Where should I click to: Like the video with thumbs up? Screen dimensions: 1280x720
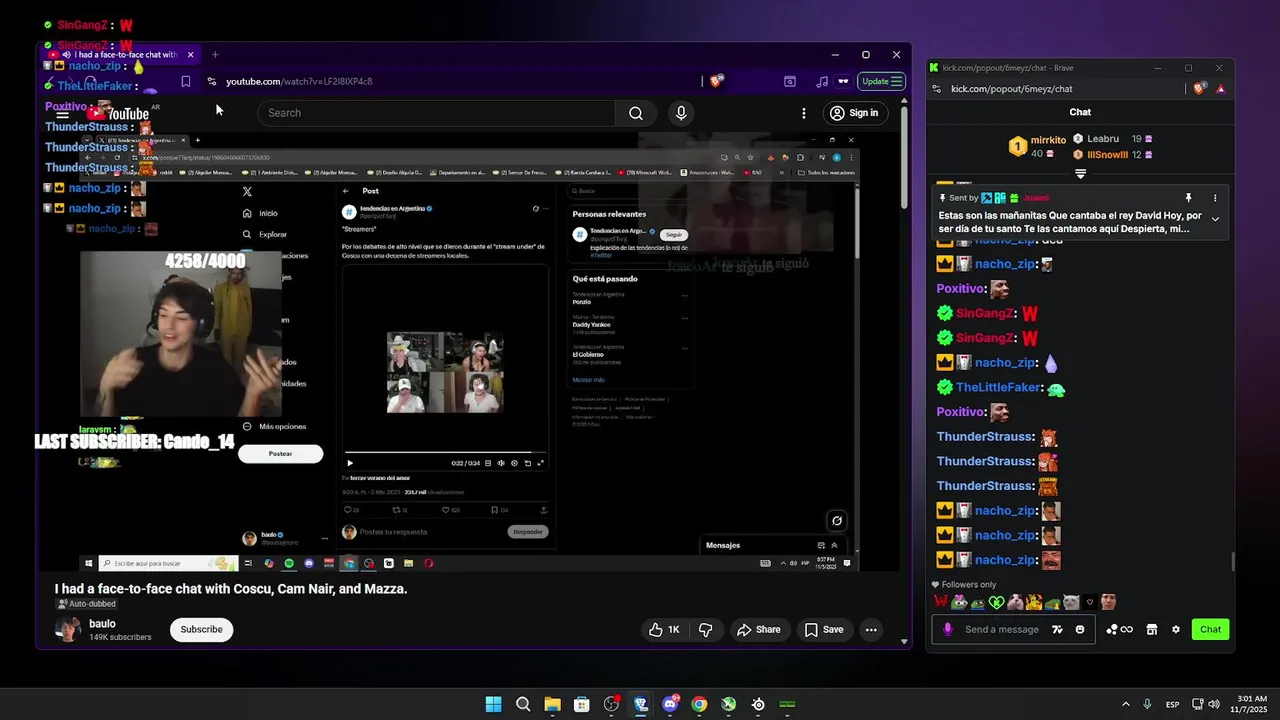pyautogui.click(x=664, y=629)
